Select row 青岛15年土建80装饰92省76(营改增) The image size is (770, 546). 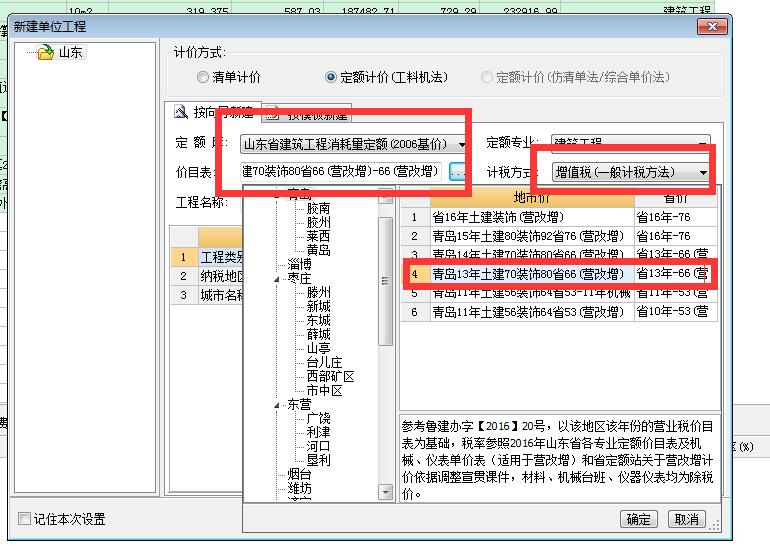coord(559,236)
